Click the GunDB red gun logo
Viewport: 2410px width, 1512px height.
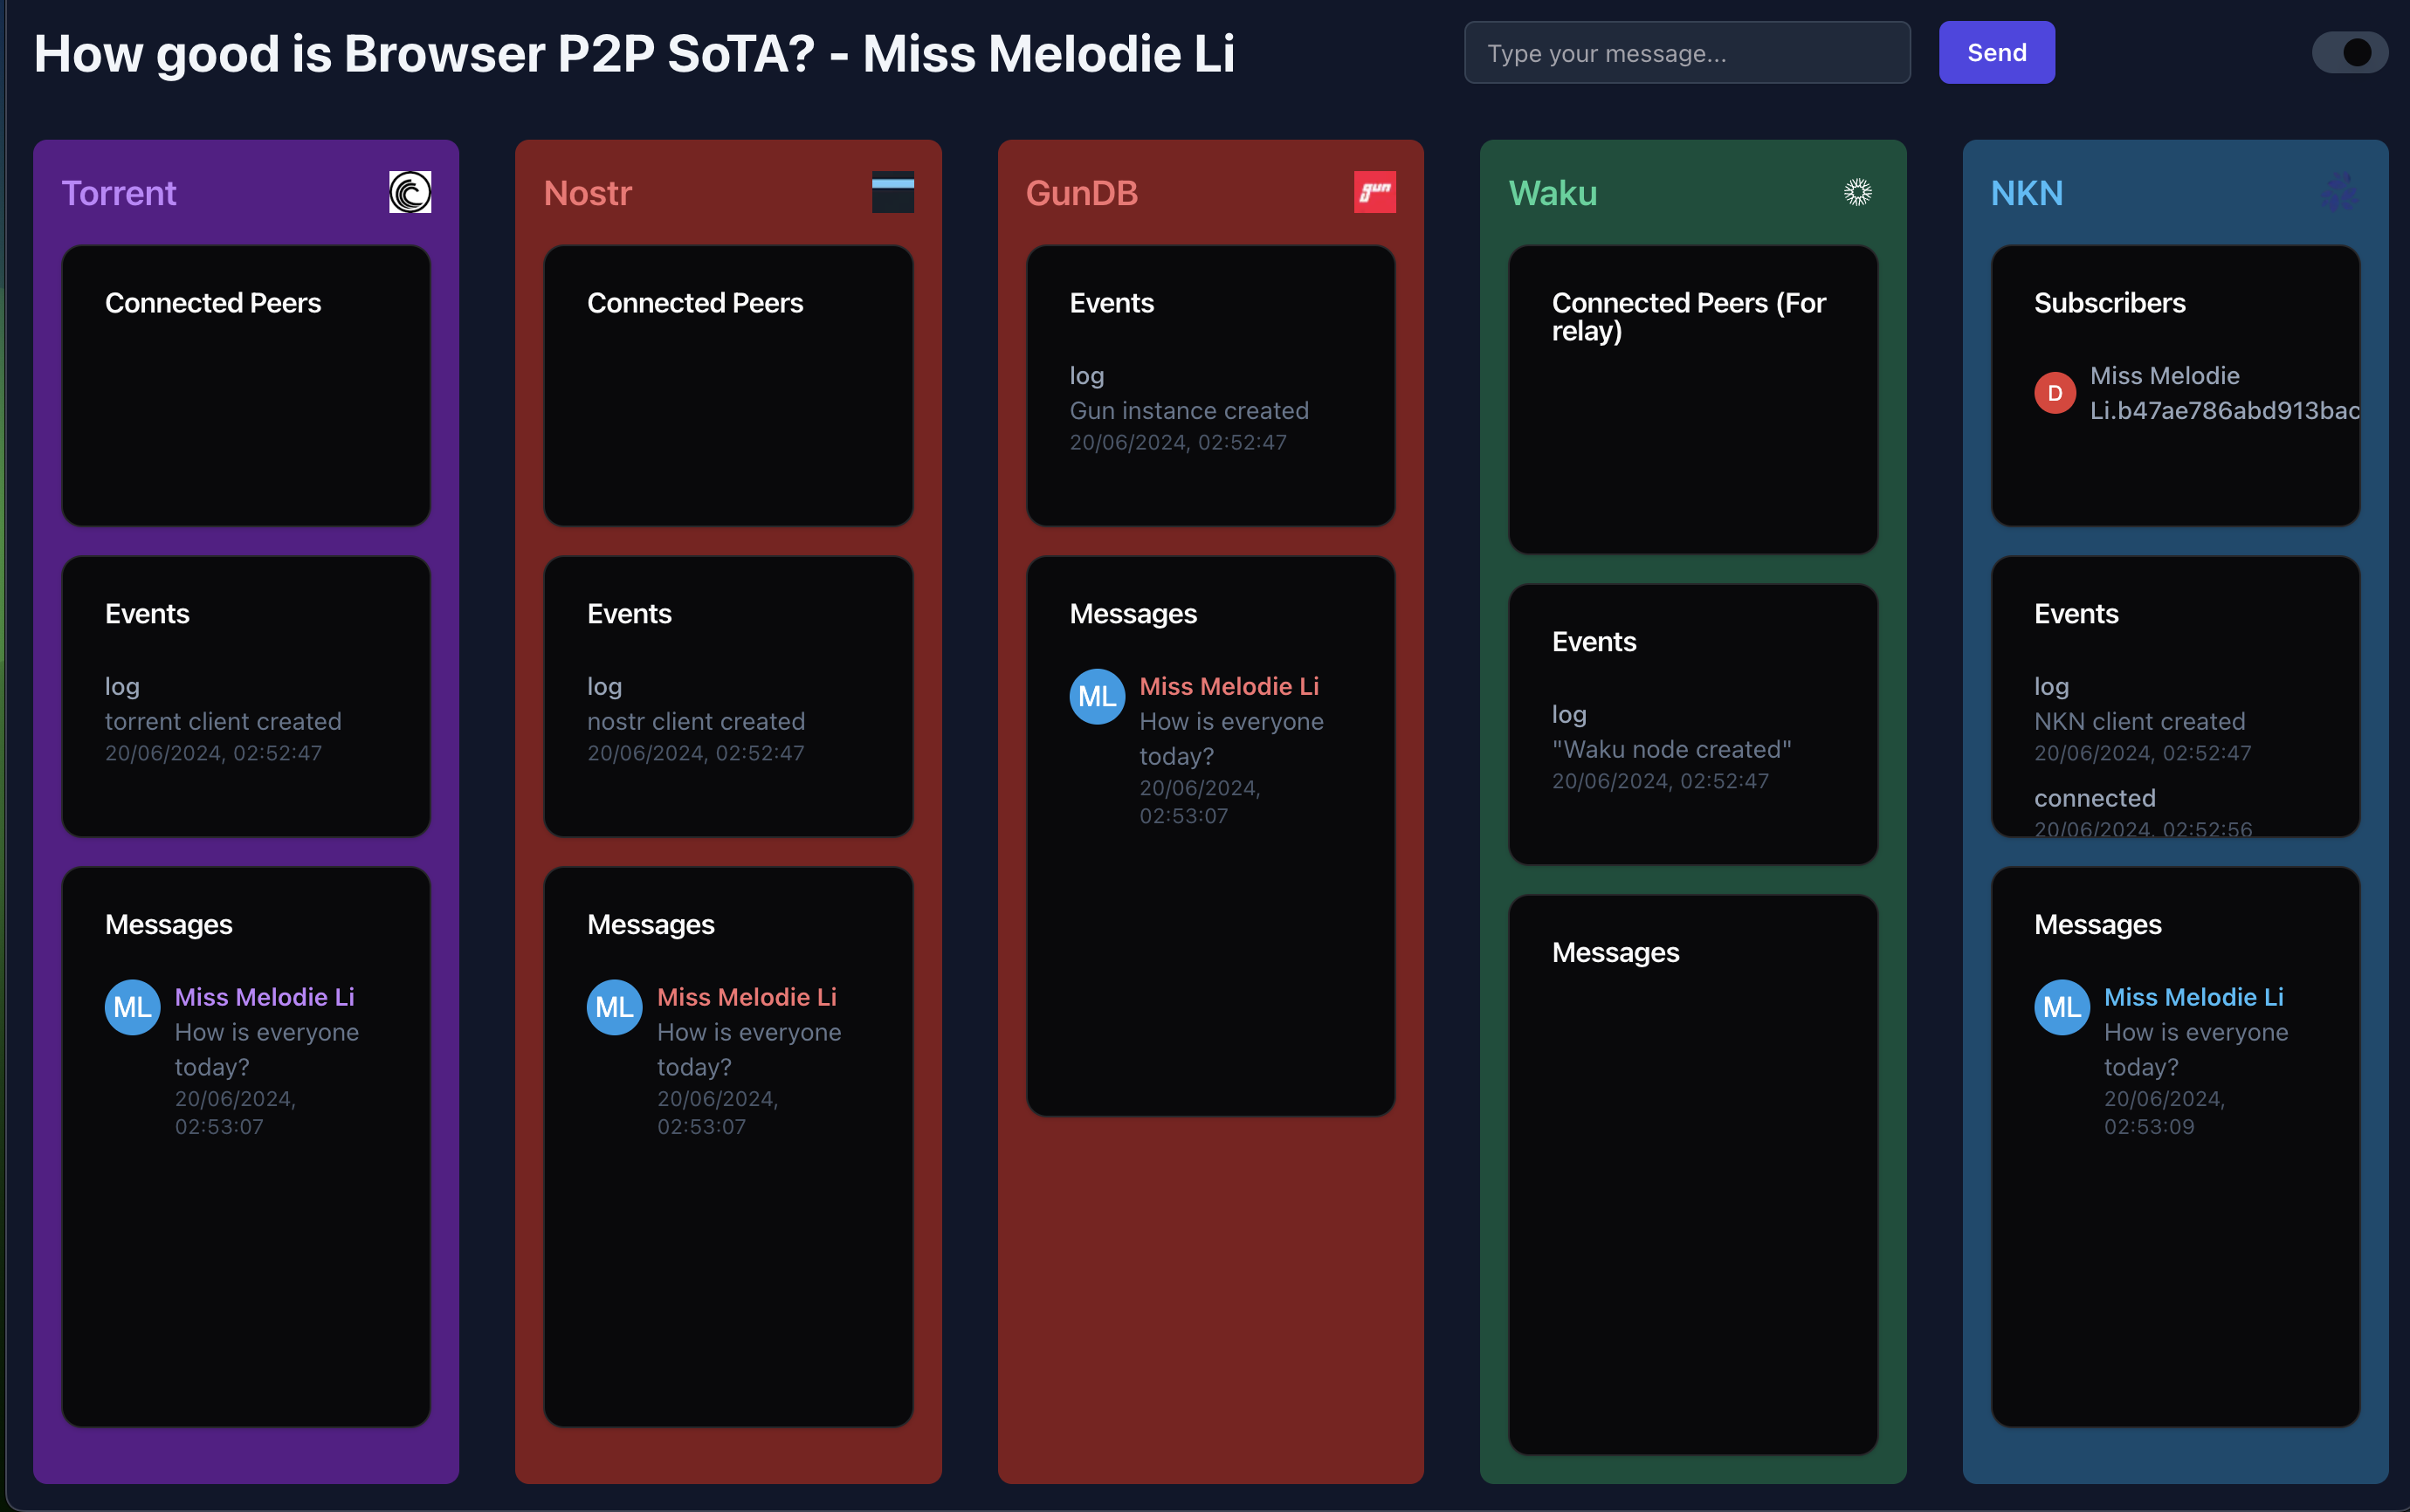coord(1375,192)
